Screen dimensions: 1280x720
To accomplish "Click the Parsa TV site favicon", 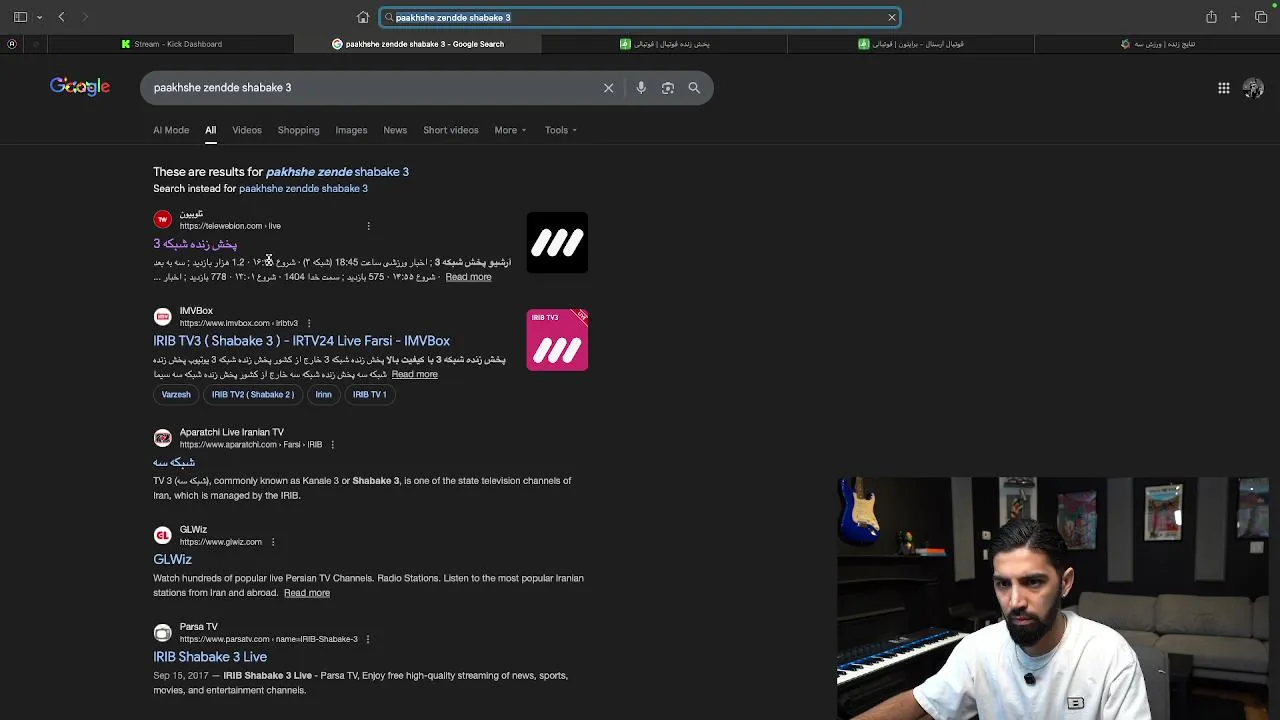I will click(x=162, y=633).
